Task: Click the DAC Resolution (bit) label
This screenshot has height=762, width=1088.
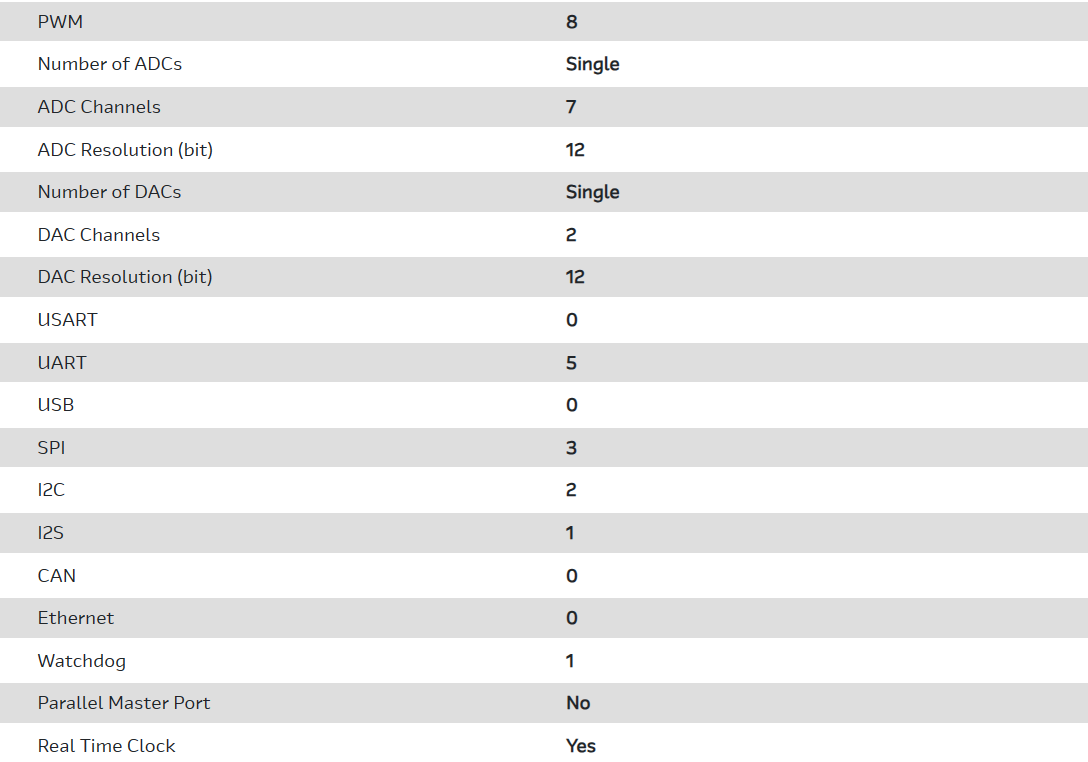Action: (x=125, y=277)
